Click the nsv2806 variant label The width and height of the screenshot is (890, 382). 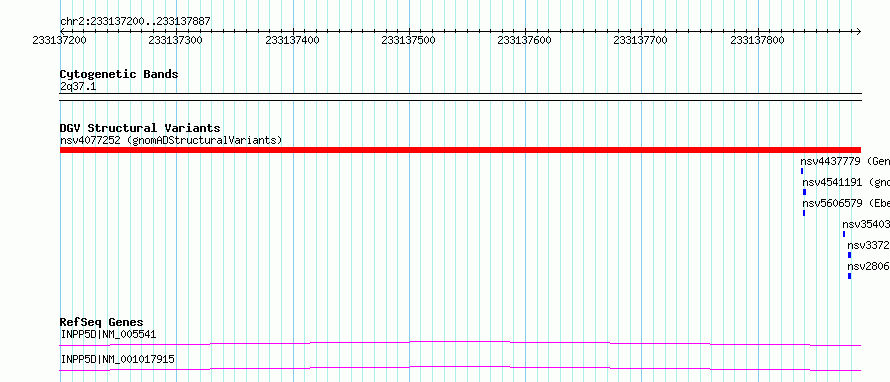pos(868,267)
